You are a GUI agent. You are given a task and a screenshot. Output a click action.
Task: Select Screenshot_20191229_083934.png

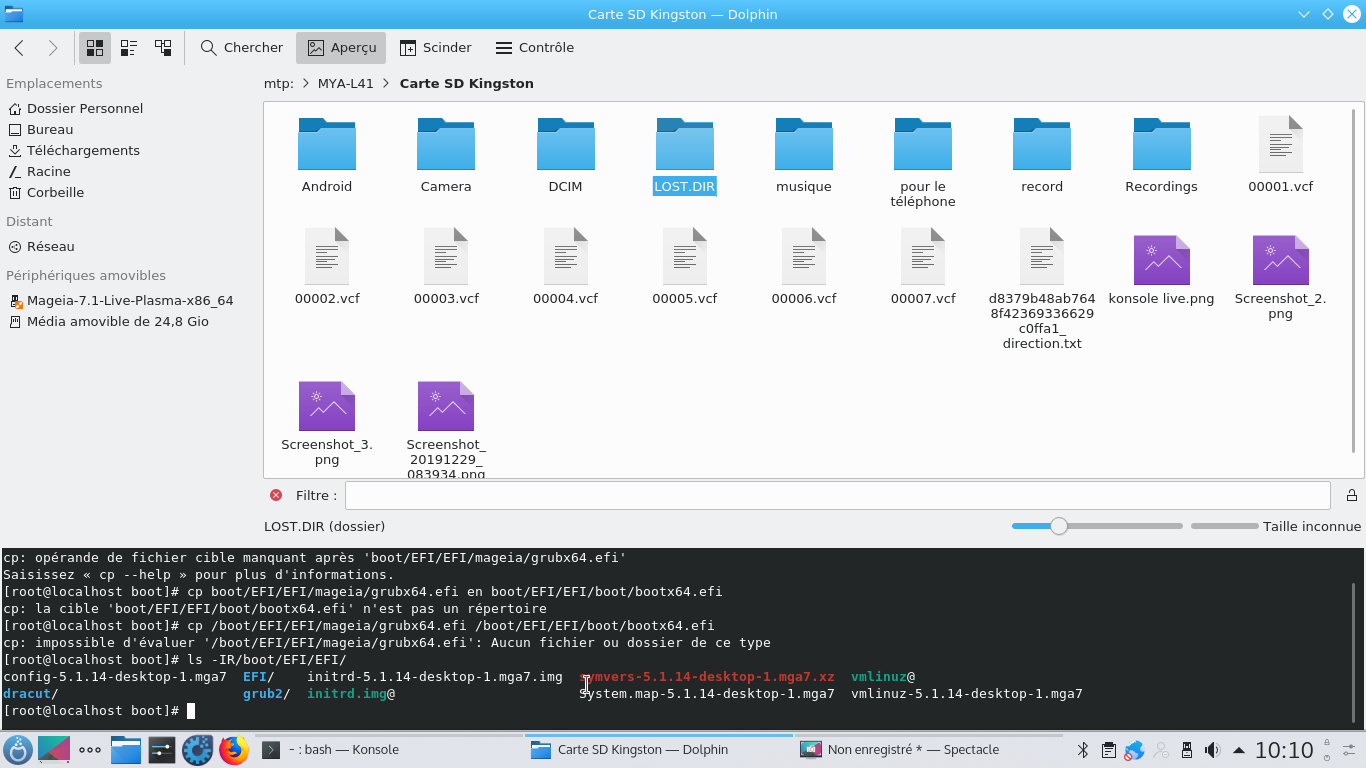(x=446, y=430)
